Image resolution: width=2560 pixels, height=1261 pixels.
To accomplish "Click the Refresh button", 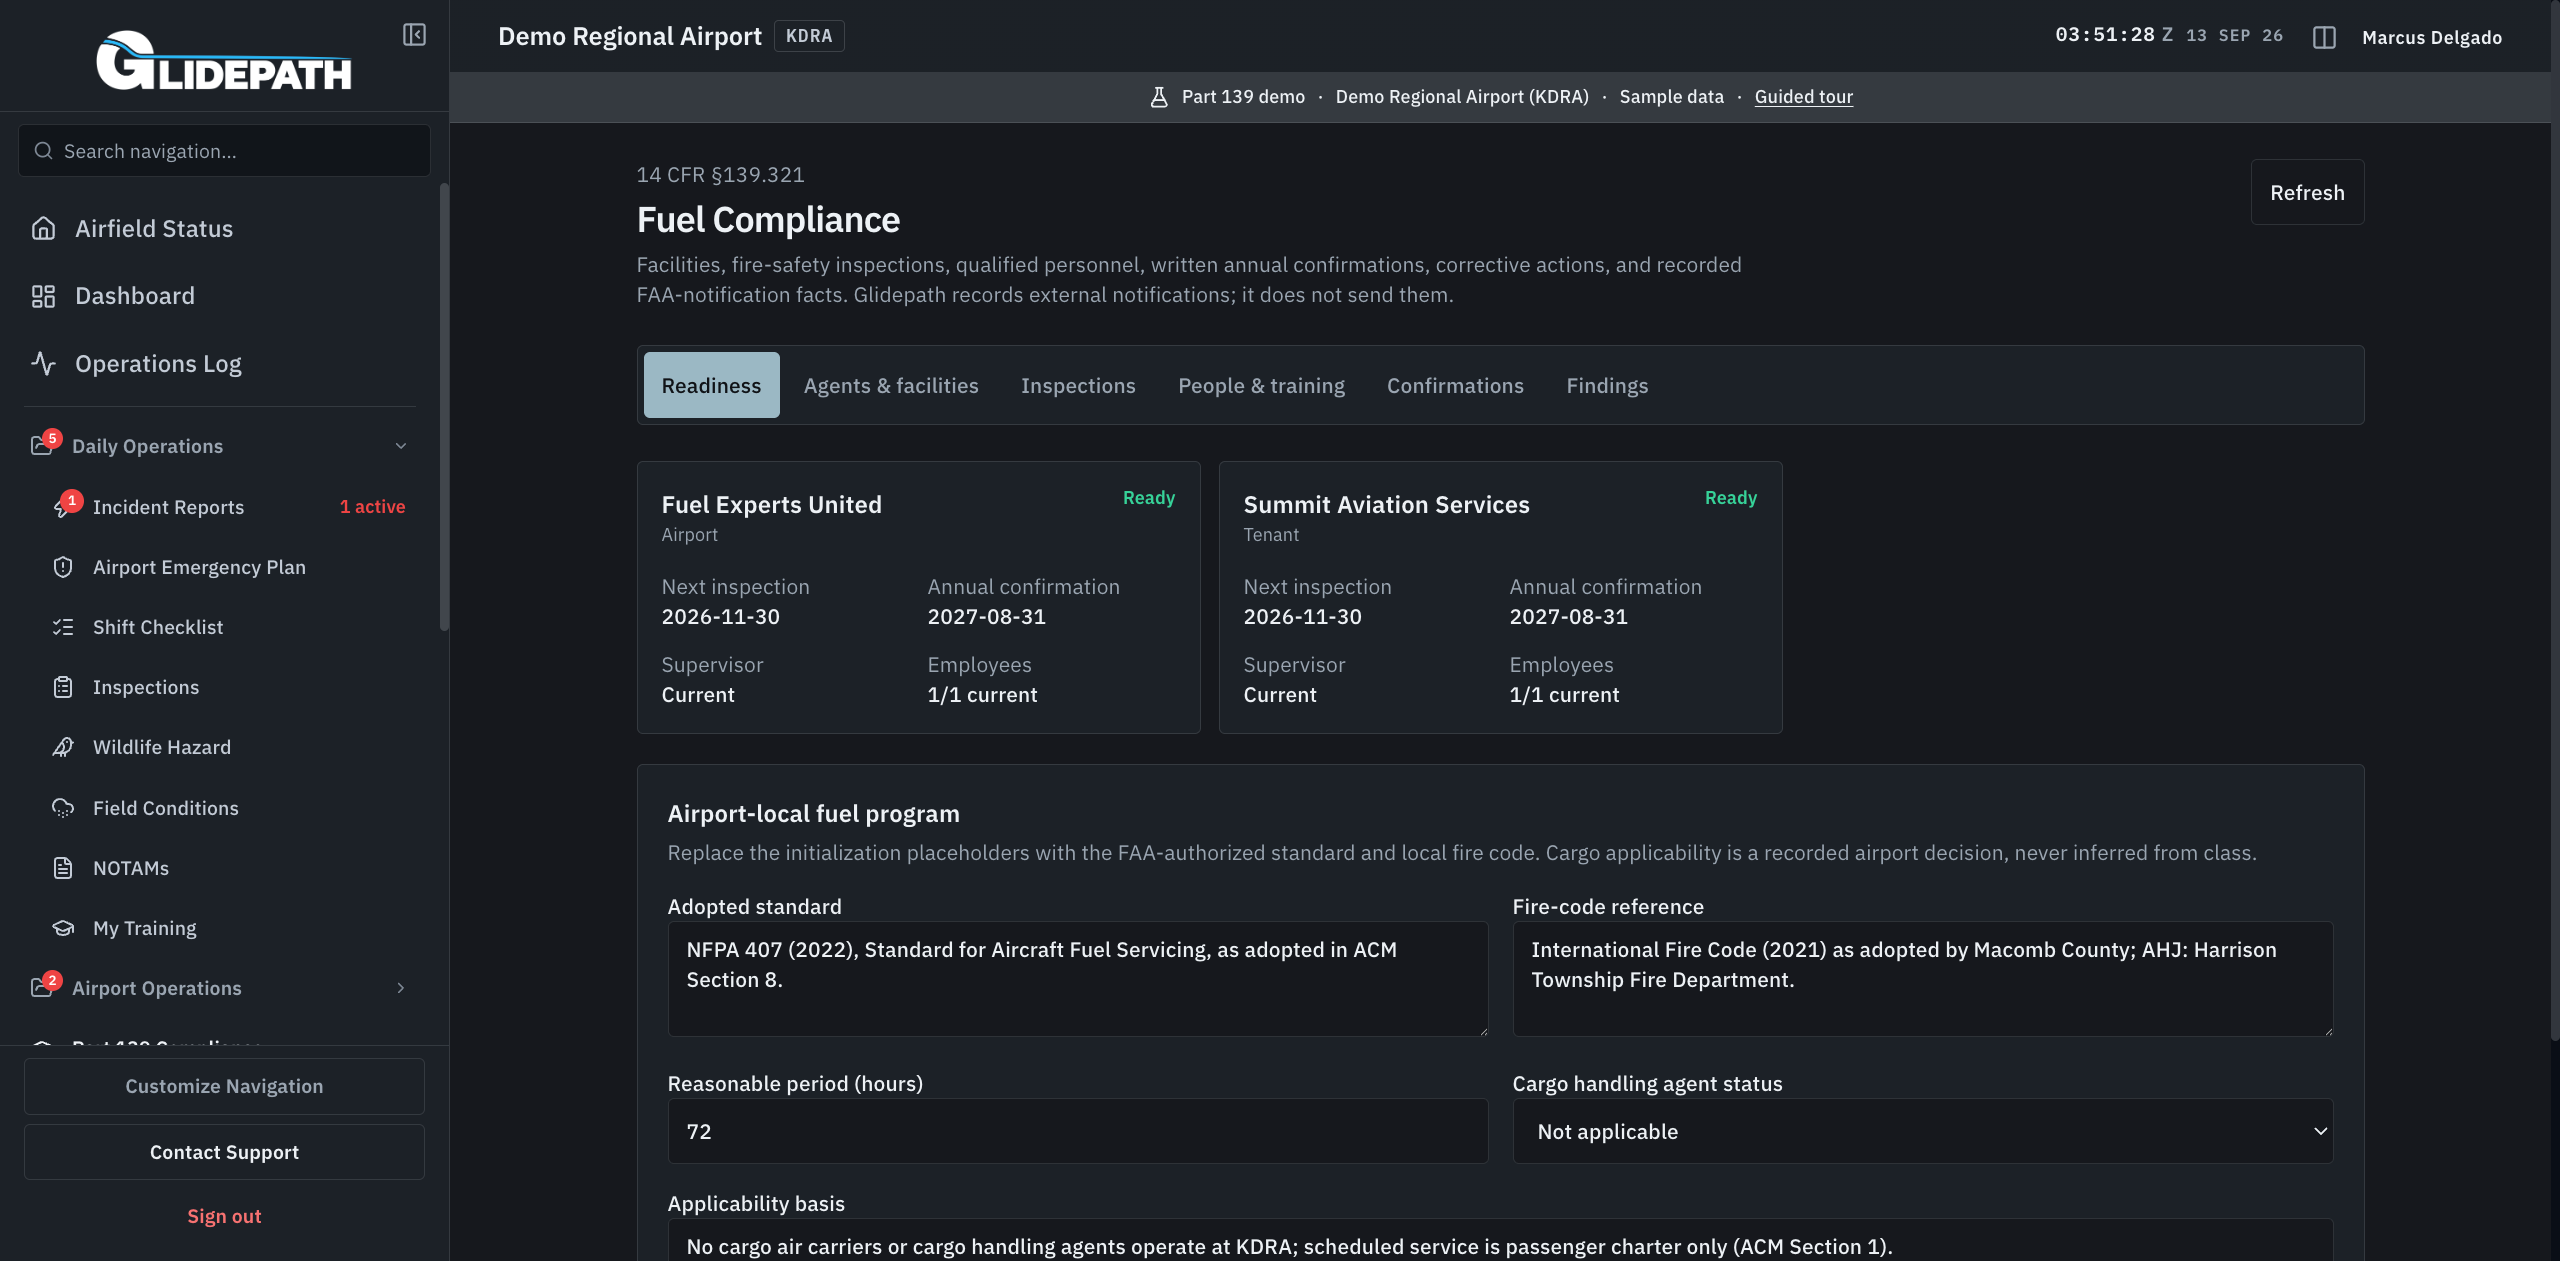I will point(2307,192).
